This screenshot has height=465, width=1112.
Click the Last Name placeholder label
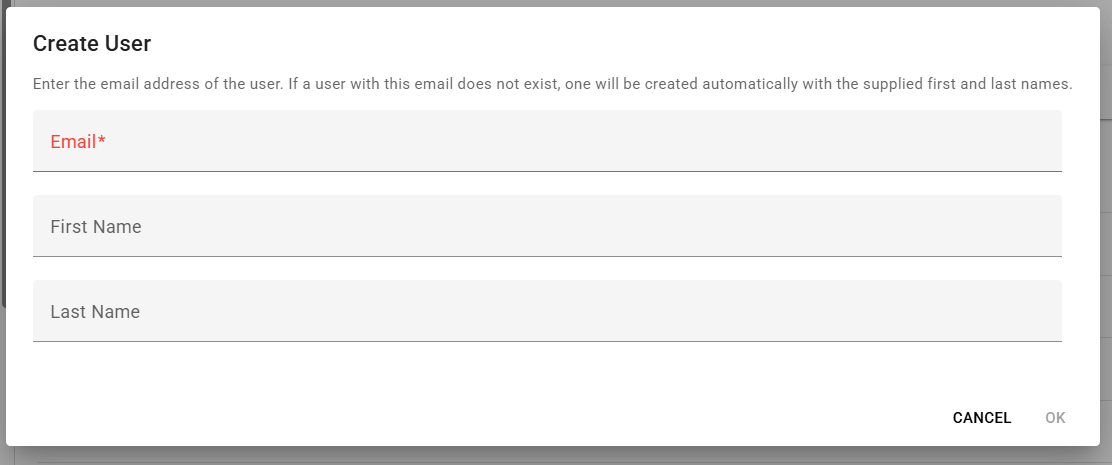coord(95,312)
